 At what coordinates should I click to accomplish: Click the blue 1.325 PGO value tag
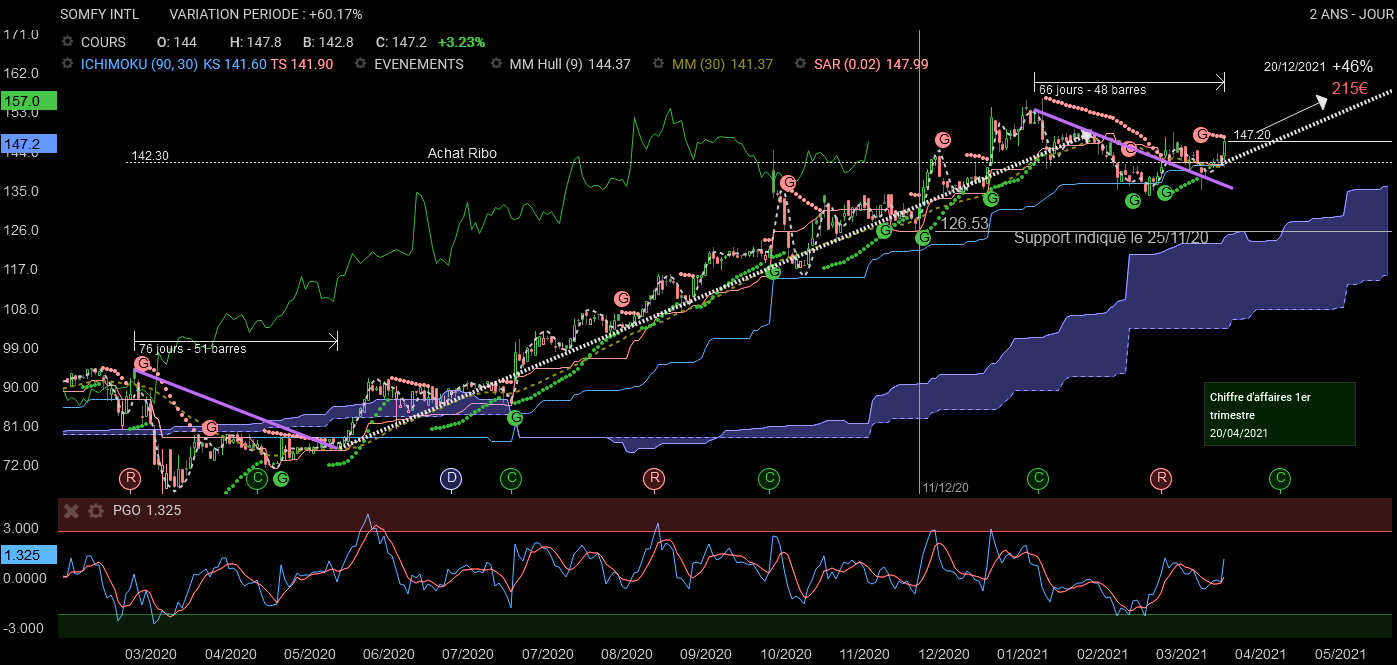[x=29, y=554]
